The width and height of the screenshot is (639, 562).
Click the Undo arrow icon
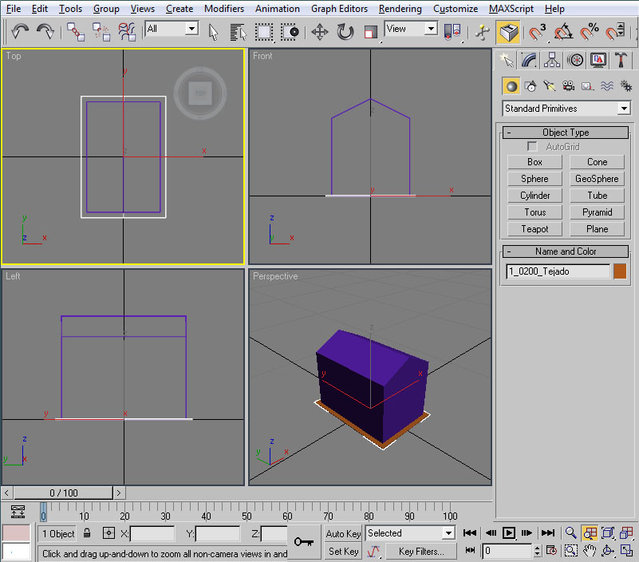(20, 32)
